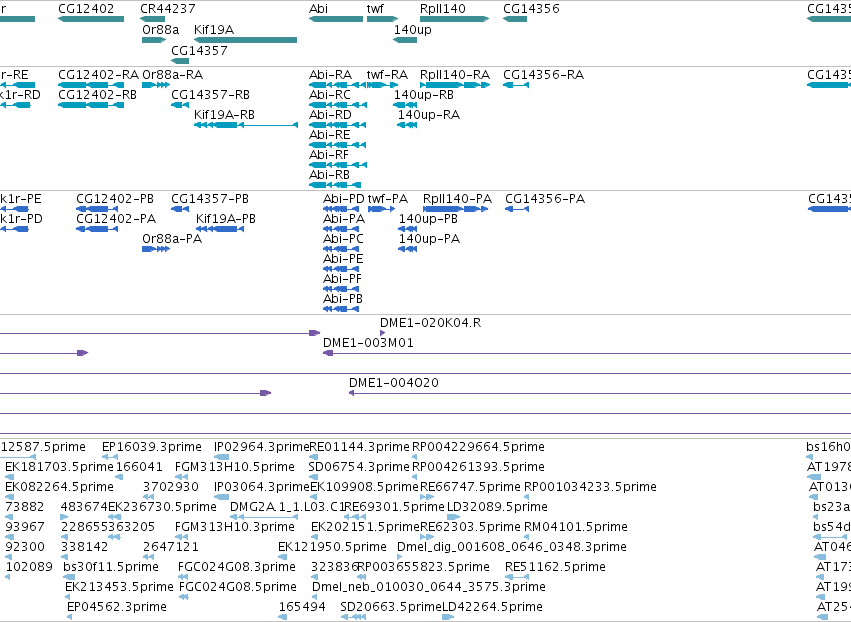Click transcript twf-RA
This screenshot has width=851, height=622.
383,85
